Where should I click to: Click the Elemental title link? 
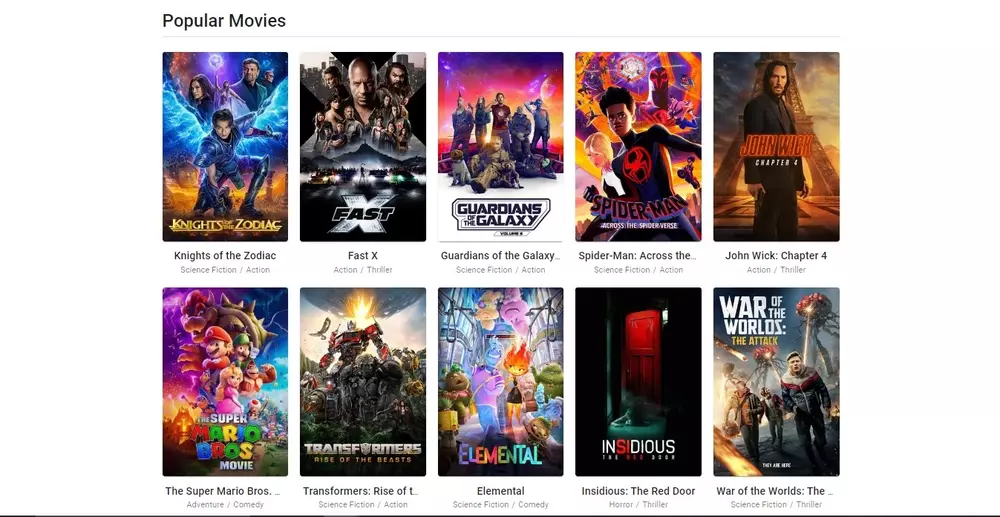[x=501, y=491]
